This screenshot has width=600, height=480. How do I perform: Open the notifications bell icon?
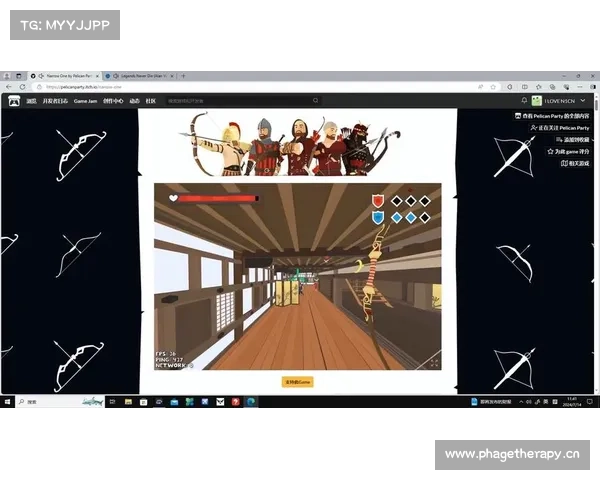(524, 100)
